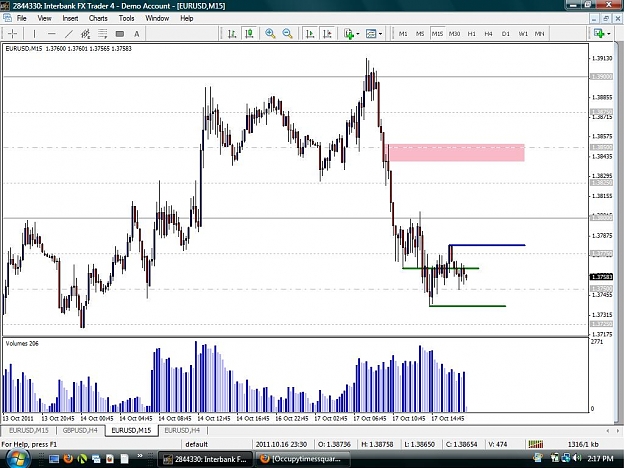Viewport: 625px width, 468px height.
Task: Switch timeframe to H4
Action: [489, 34]
